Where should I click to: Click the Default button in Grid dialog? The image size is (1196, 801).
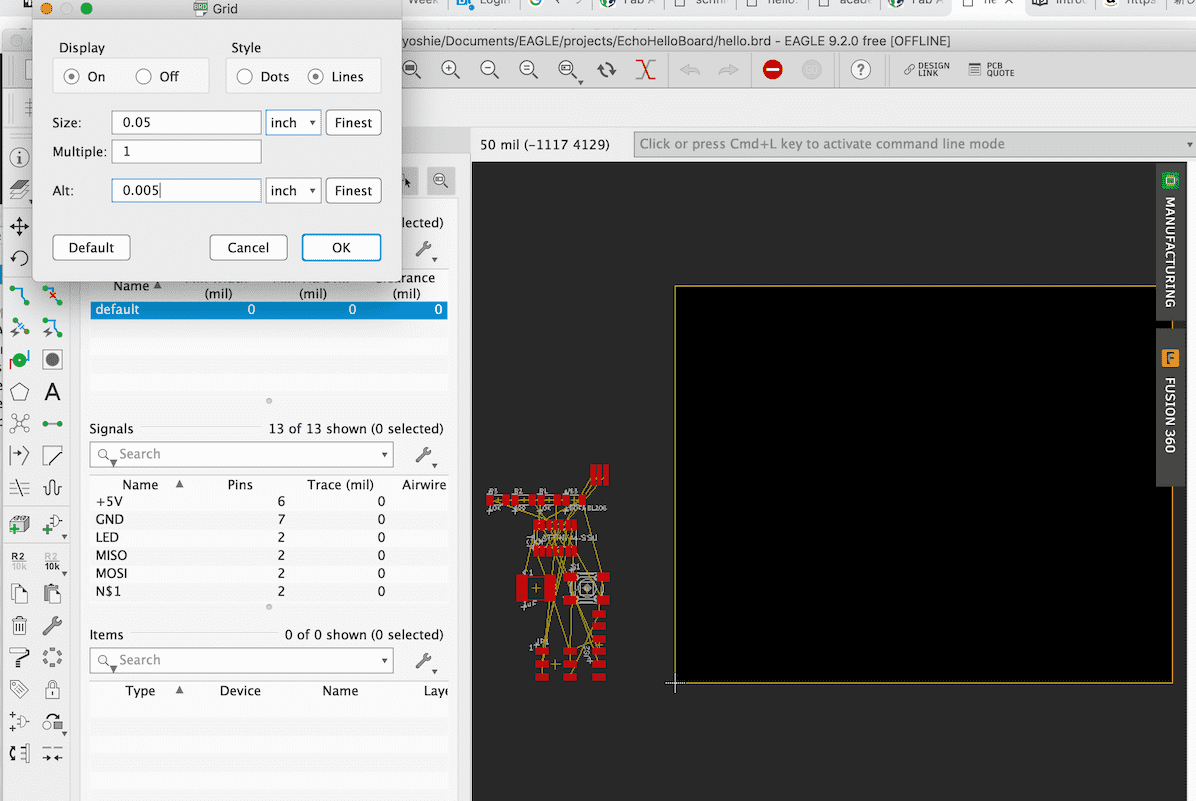point(92,248)
